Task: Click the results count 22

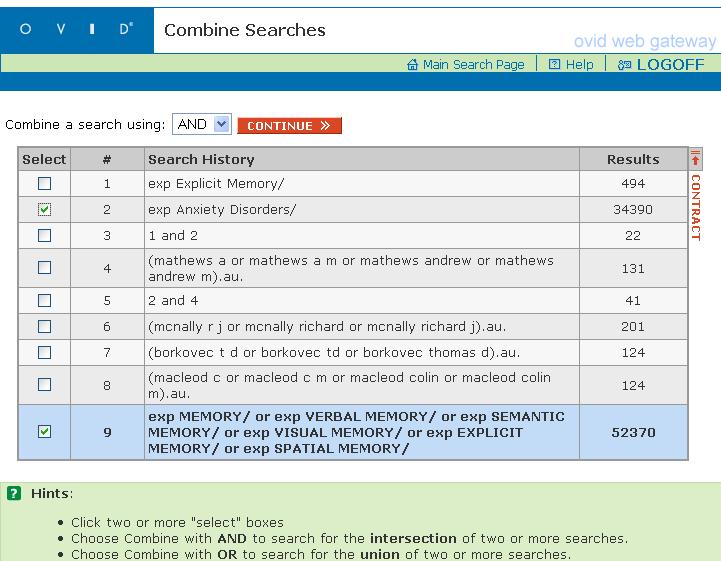Action: [633, 235]
